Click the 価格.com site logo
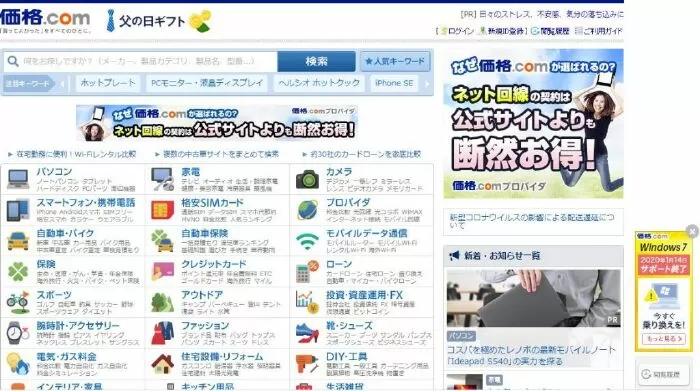 coord(45,19)
